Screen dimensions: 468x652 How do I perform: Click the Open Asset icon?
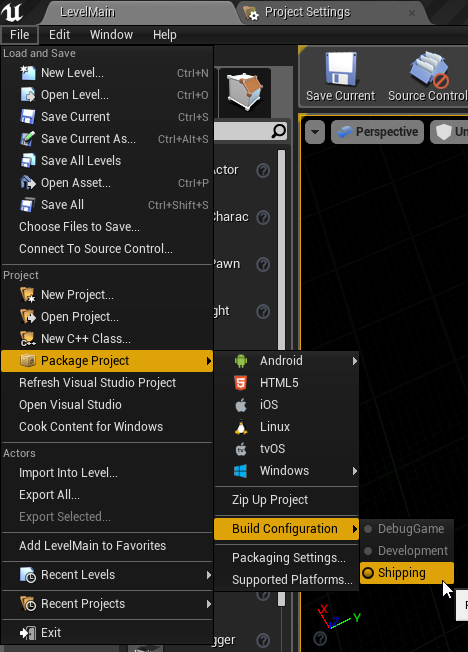point(28,183)
